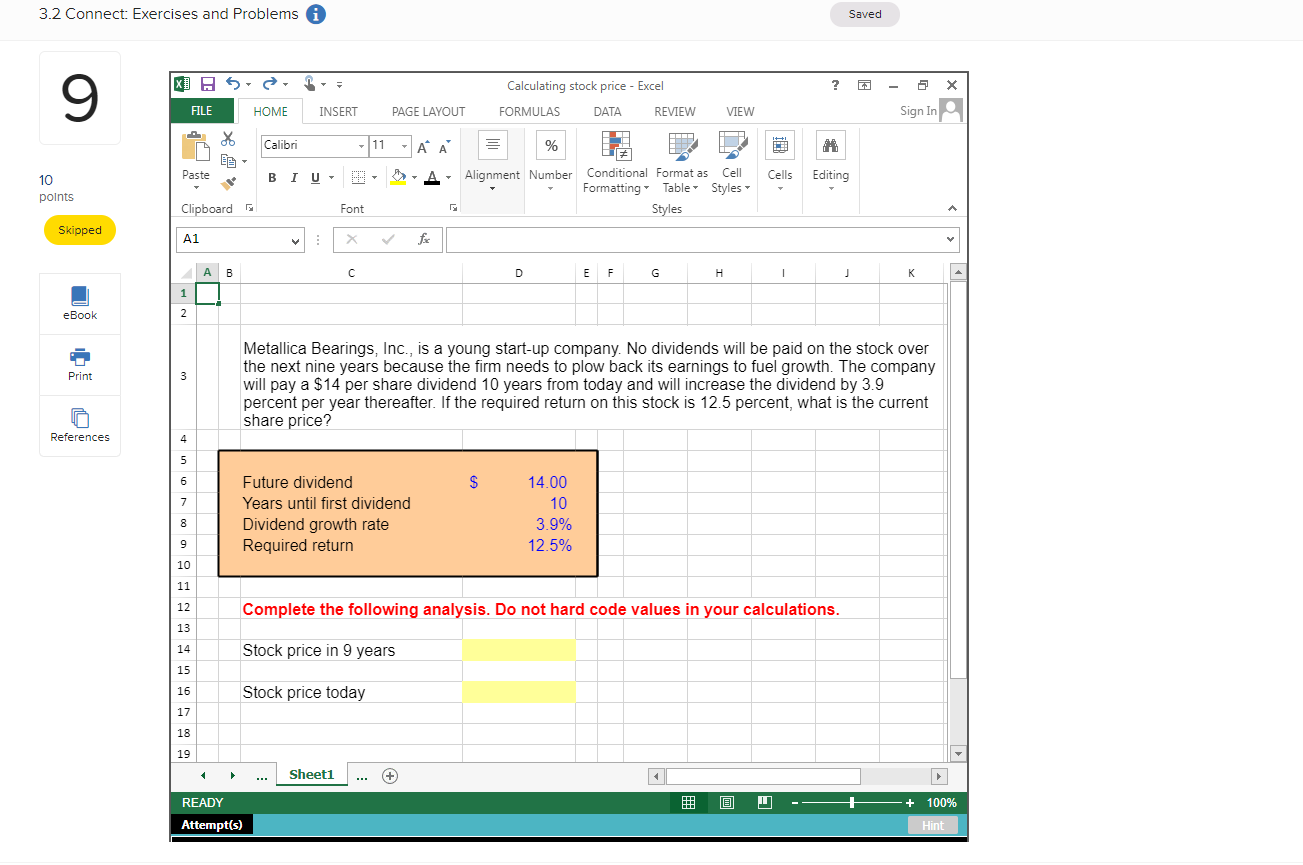Viewport: 1303px width, 865px height.
Task: Click the info icon beside Exercises and Problems
Action: [x=315, y=14]
